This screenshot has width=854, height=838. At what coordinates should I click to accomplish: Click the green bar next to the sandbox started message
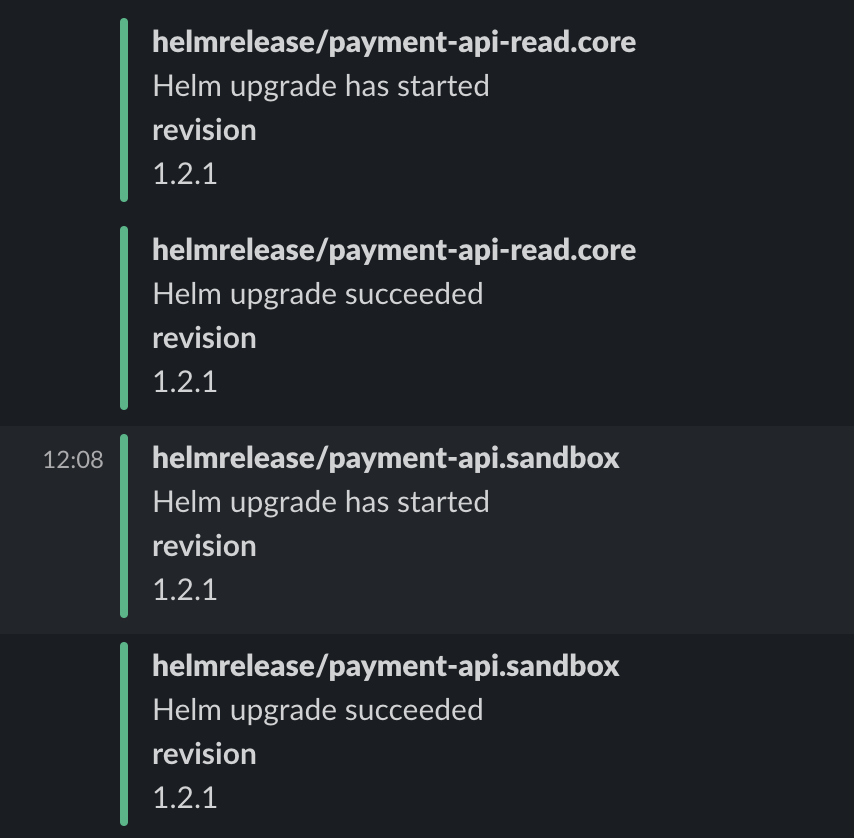pos(122,522)
